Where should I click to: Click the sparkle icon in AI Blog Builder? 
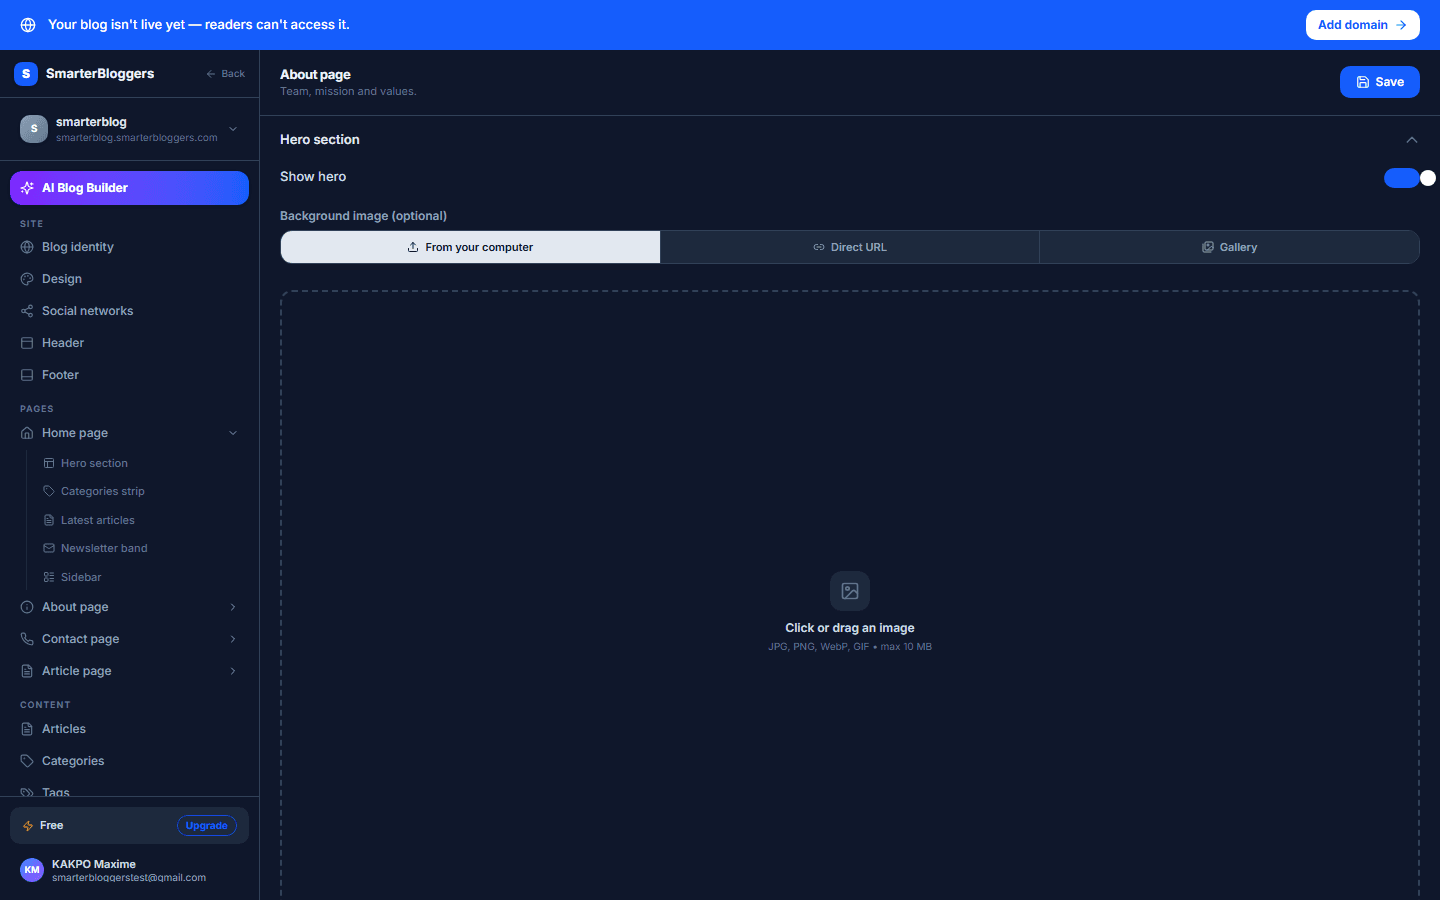tap(27, 188)
